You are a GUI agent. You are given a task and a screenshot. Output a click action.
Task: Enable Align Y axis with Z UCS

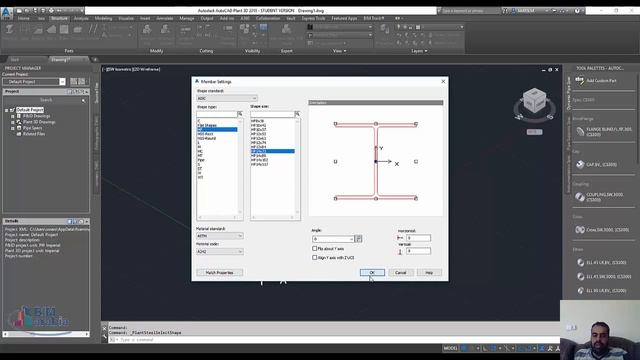(314, 258)
